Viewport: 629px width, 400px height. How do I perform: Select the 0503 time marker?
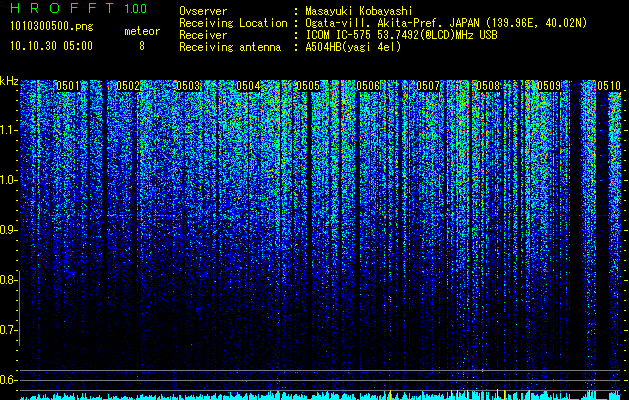[188, 86]
